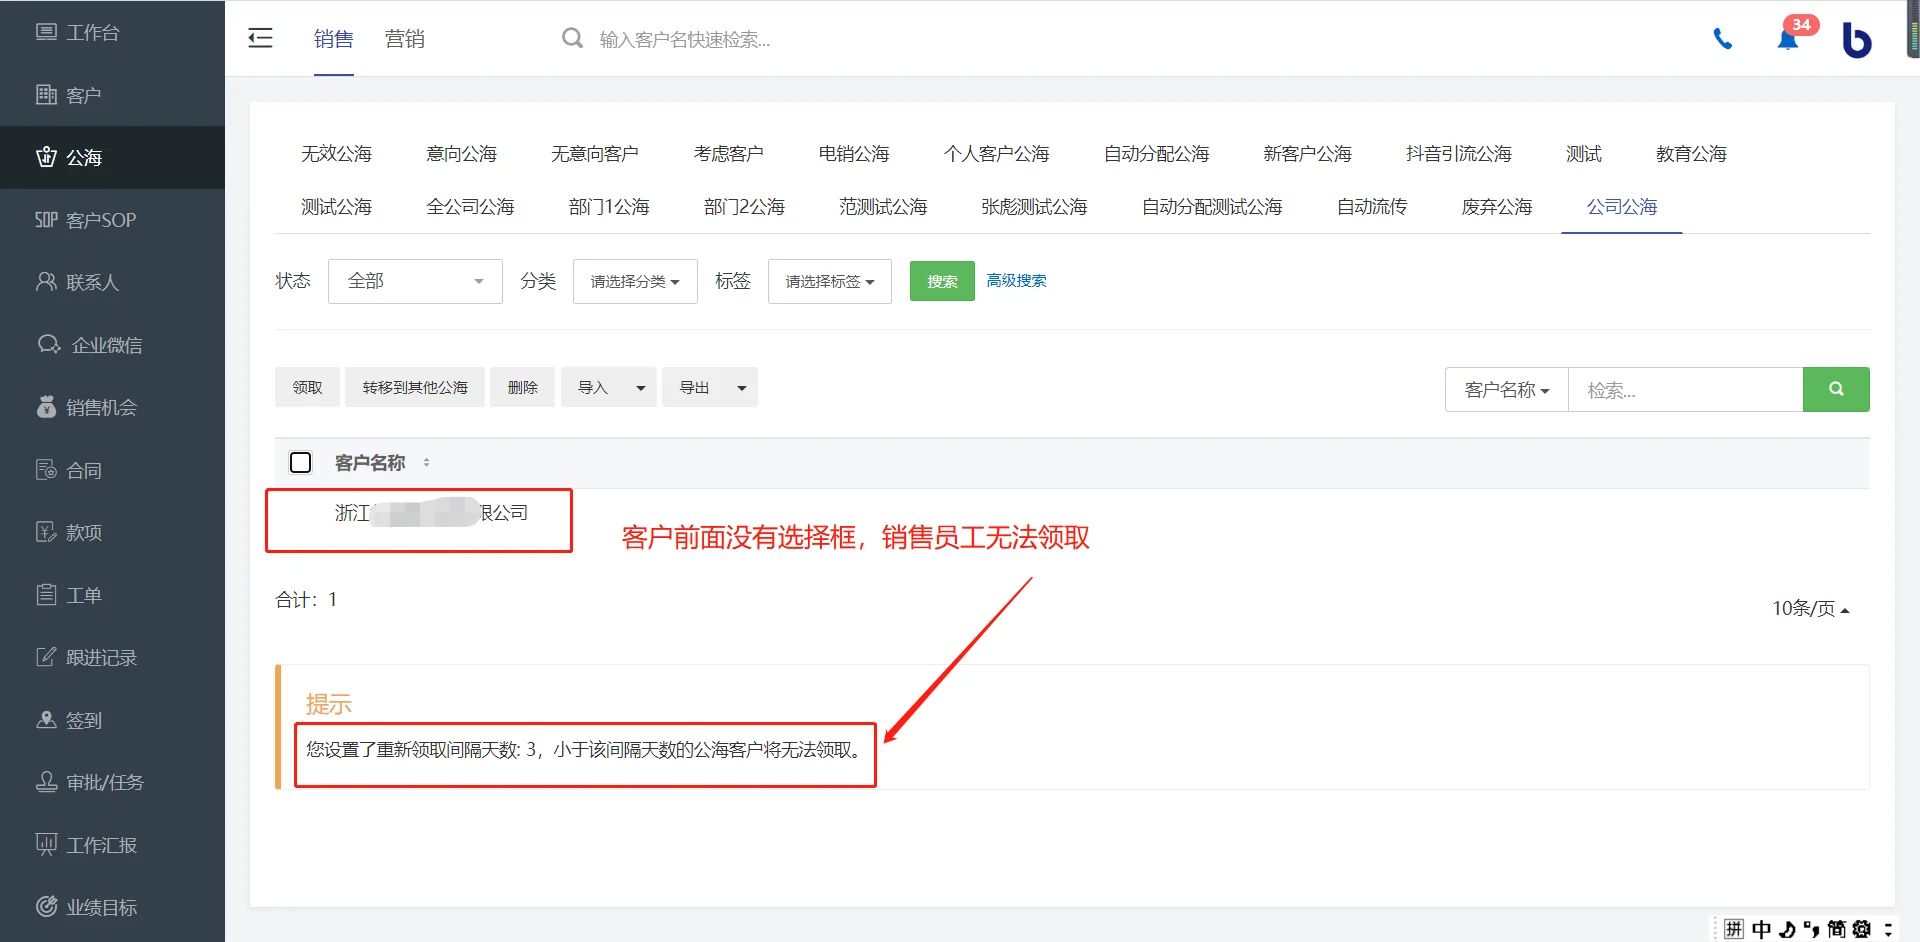This screenshot has width=1920, height=942.
Task: Open the 请选择标签 dropdown
Action: (x=830, y=281)
